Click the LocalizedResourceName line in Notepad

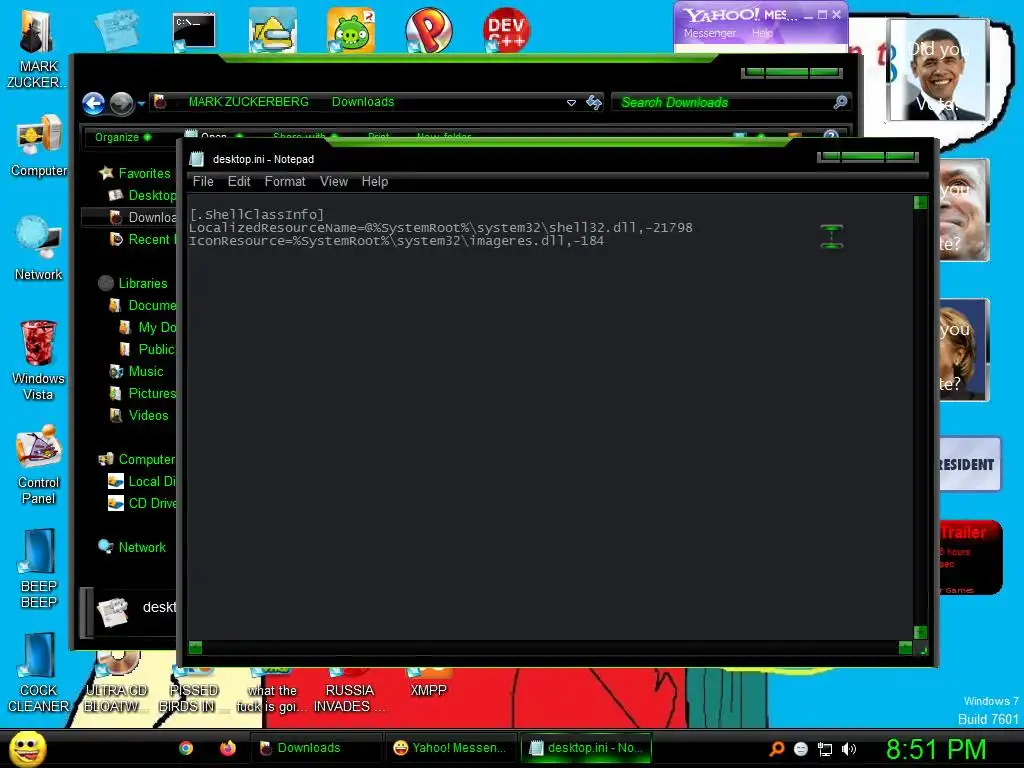click(x=441, y=227)
